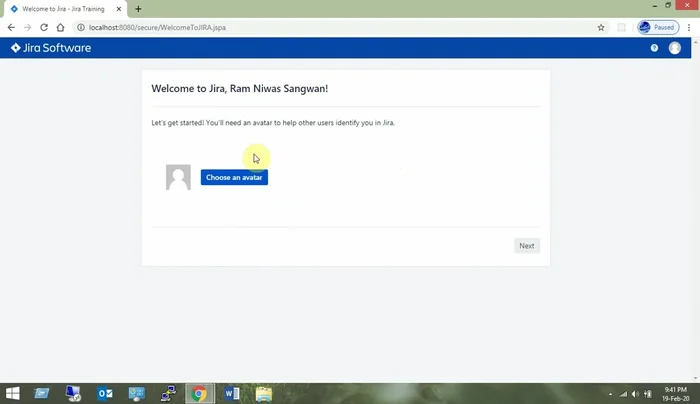Show hidden system tray icons

tap(610, 394)
